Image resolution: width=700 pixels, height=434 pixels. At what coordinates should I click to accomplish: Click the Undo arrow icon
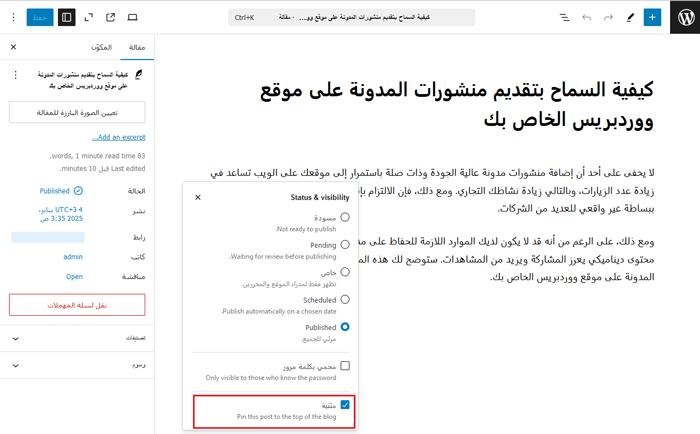[x=587, y=17]
